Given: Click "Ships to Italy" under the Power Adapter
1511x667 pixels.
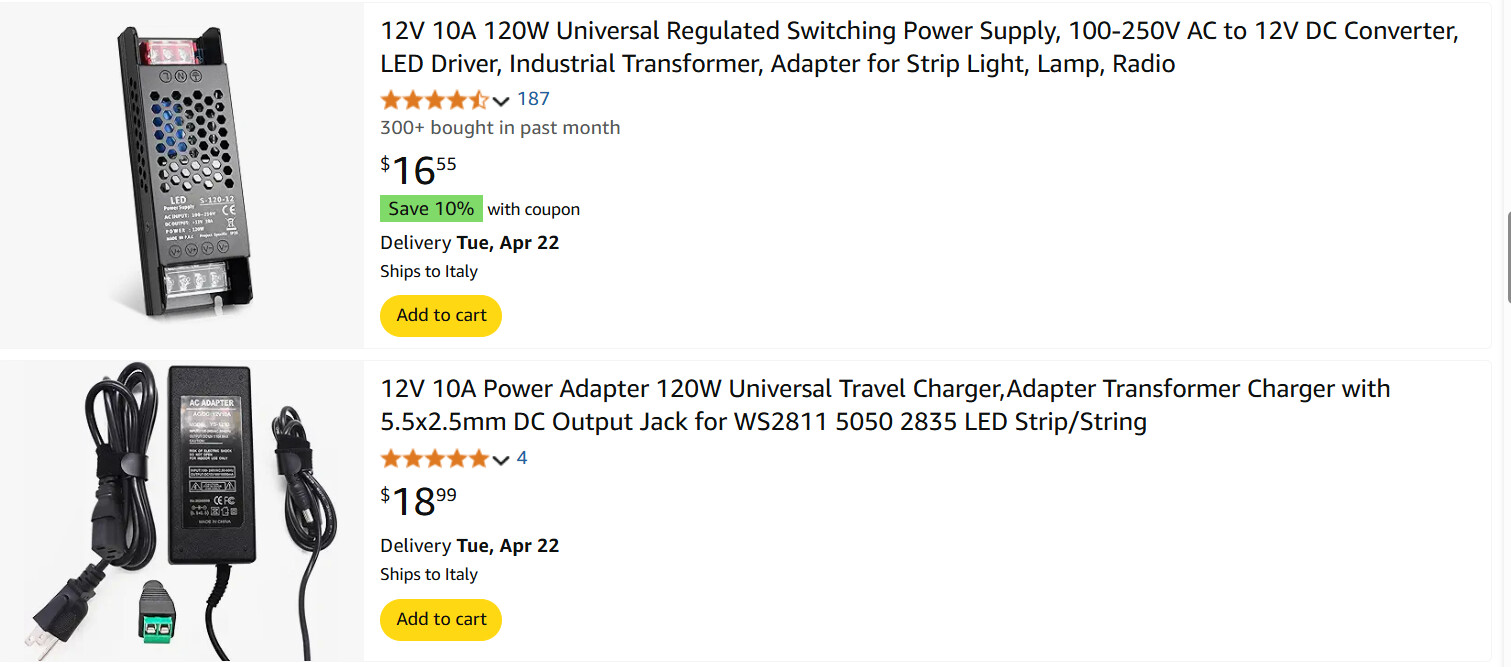Looking at the screenshot, I should pyautogui.click(x=429, y=575).
